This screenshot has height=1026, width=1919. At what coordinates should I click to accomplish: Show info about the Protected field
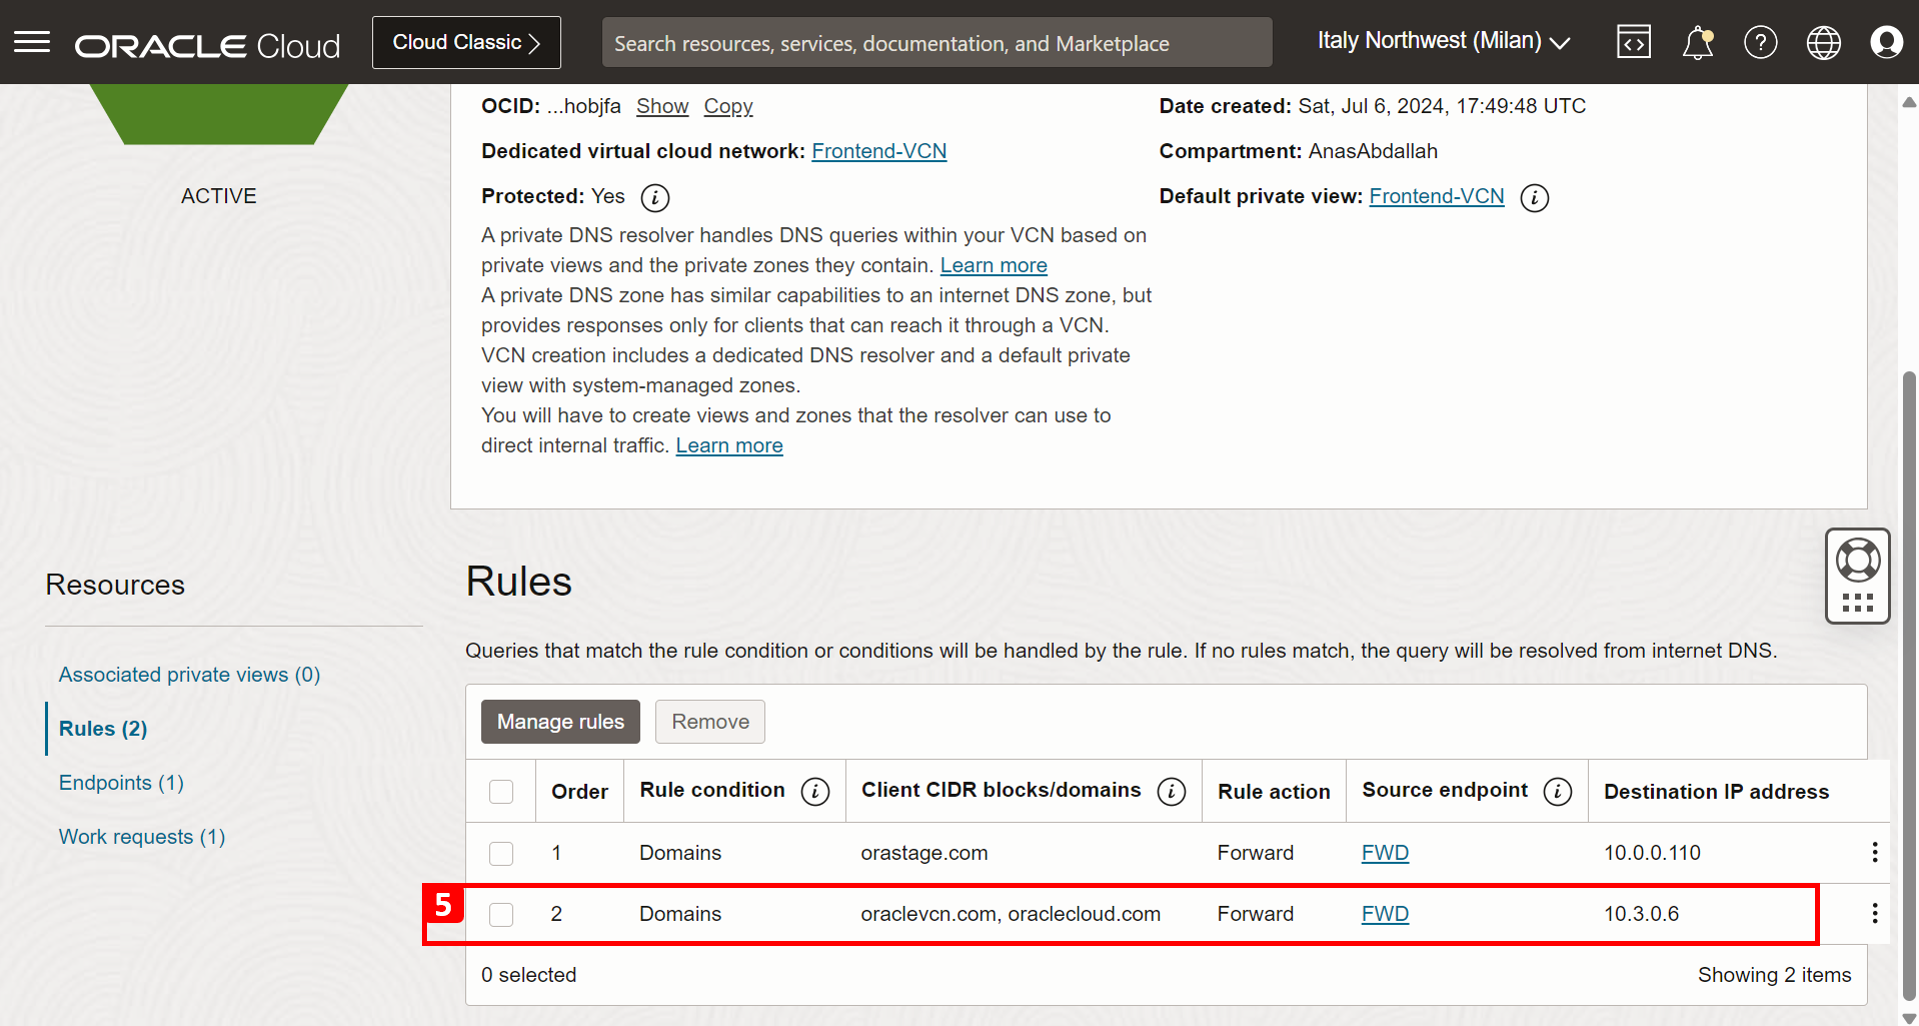pyautogui.click(x=655, y=197)
